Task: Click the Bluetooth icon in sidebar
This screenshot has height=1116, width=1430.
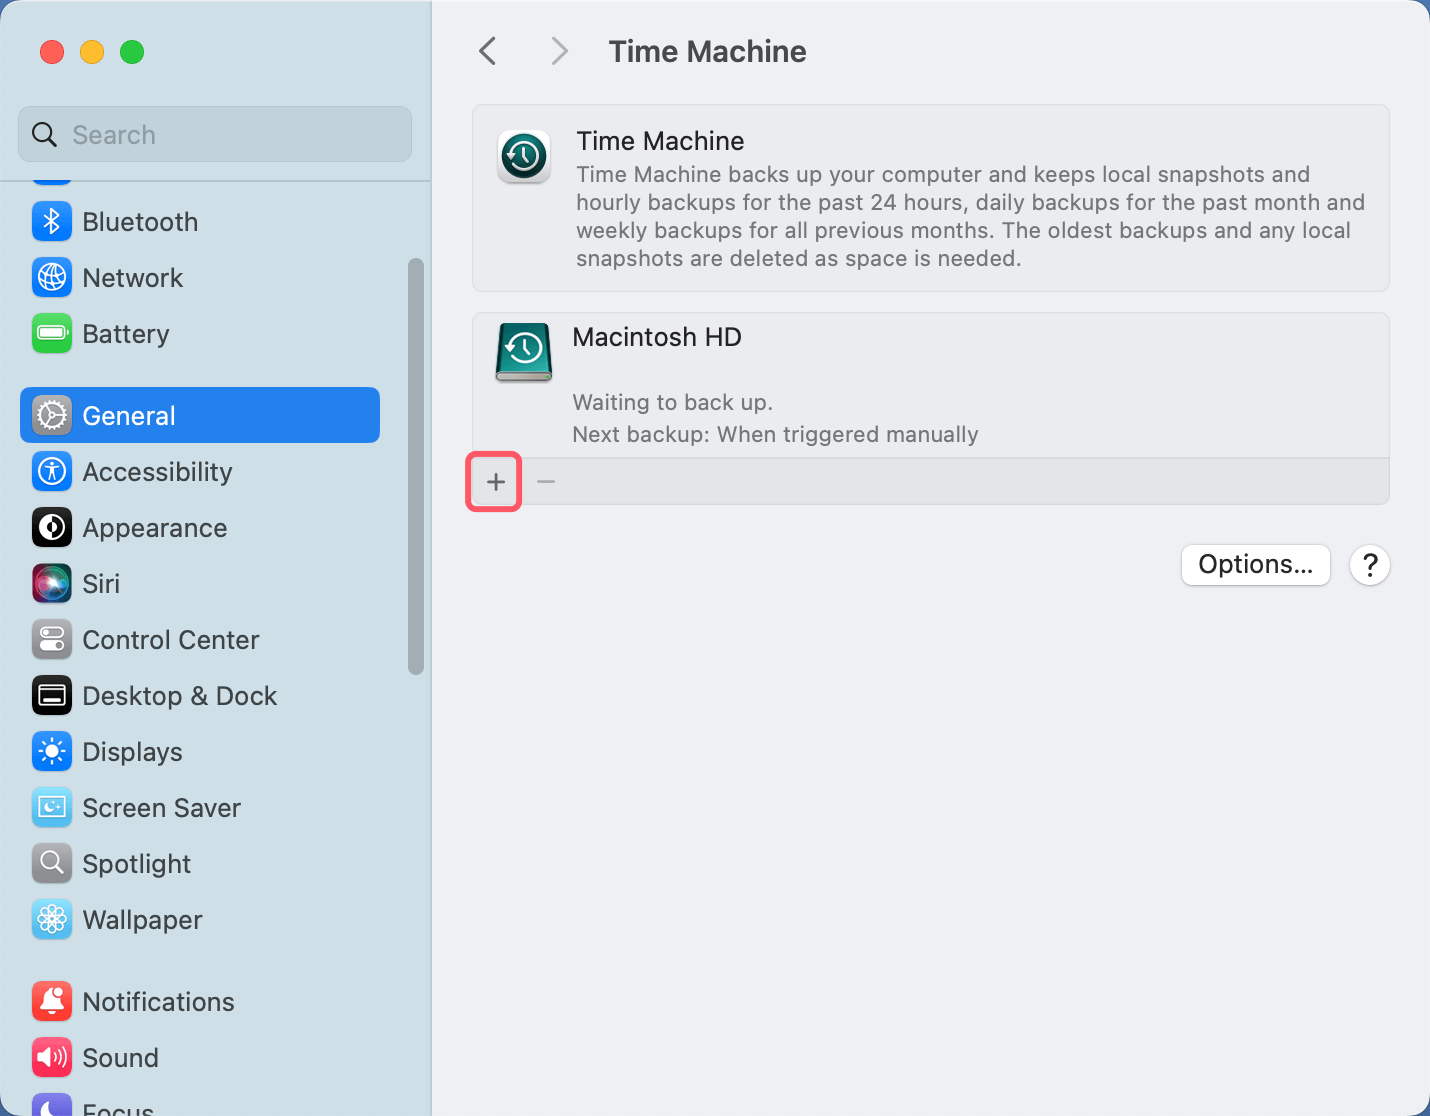Action: [52, 222]
